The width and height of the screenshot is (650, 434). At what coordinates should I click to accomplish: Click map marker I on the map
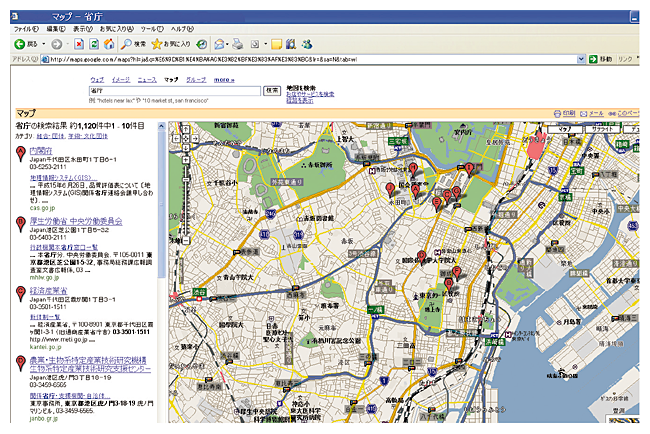pyautogui.click(x=469, y=169)
